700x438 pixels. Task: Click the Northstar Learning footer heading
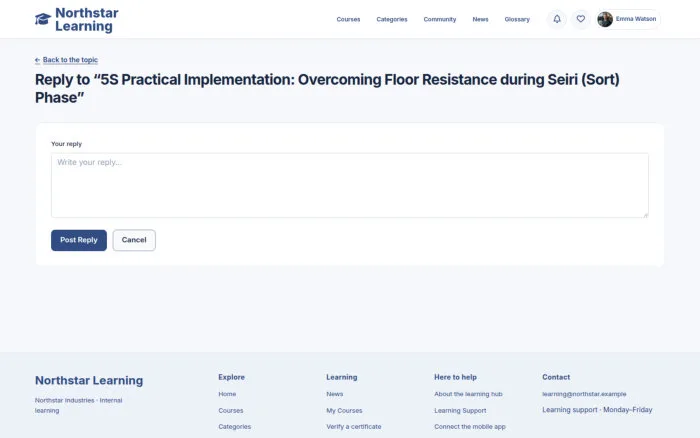[89, 380]
